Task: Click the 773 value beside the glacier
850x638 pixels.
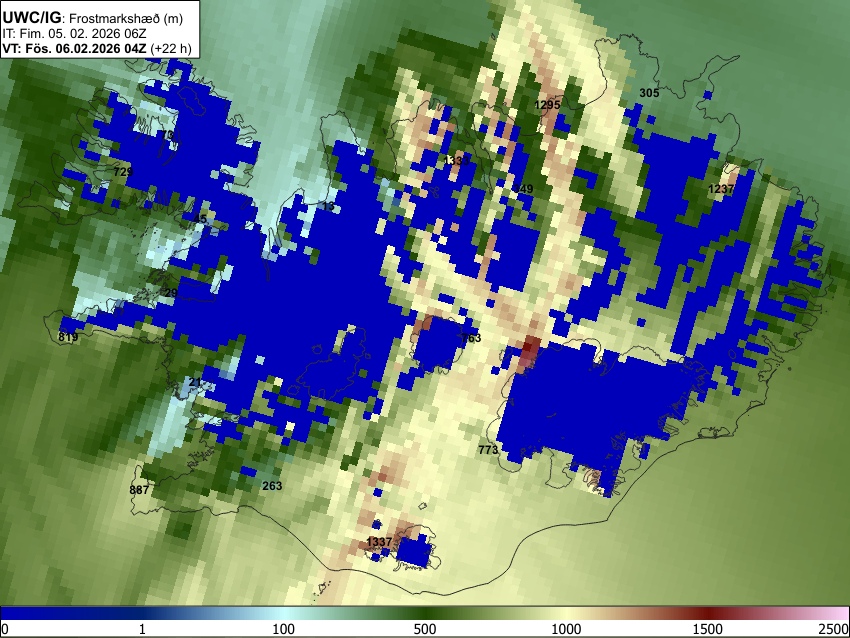Action: click(488, 450)
